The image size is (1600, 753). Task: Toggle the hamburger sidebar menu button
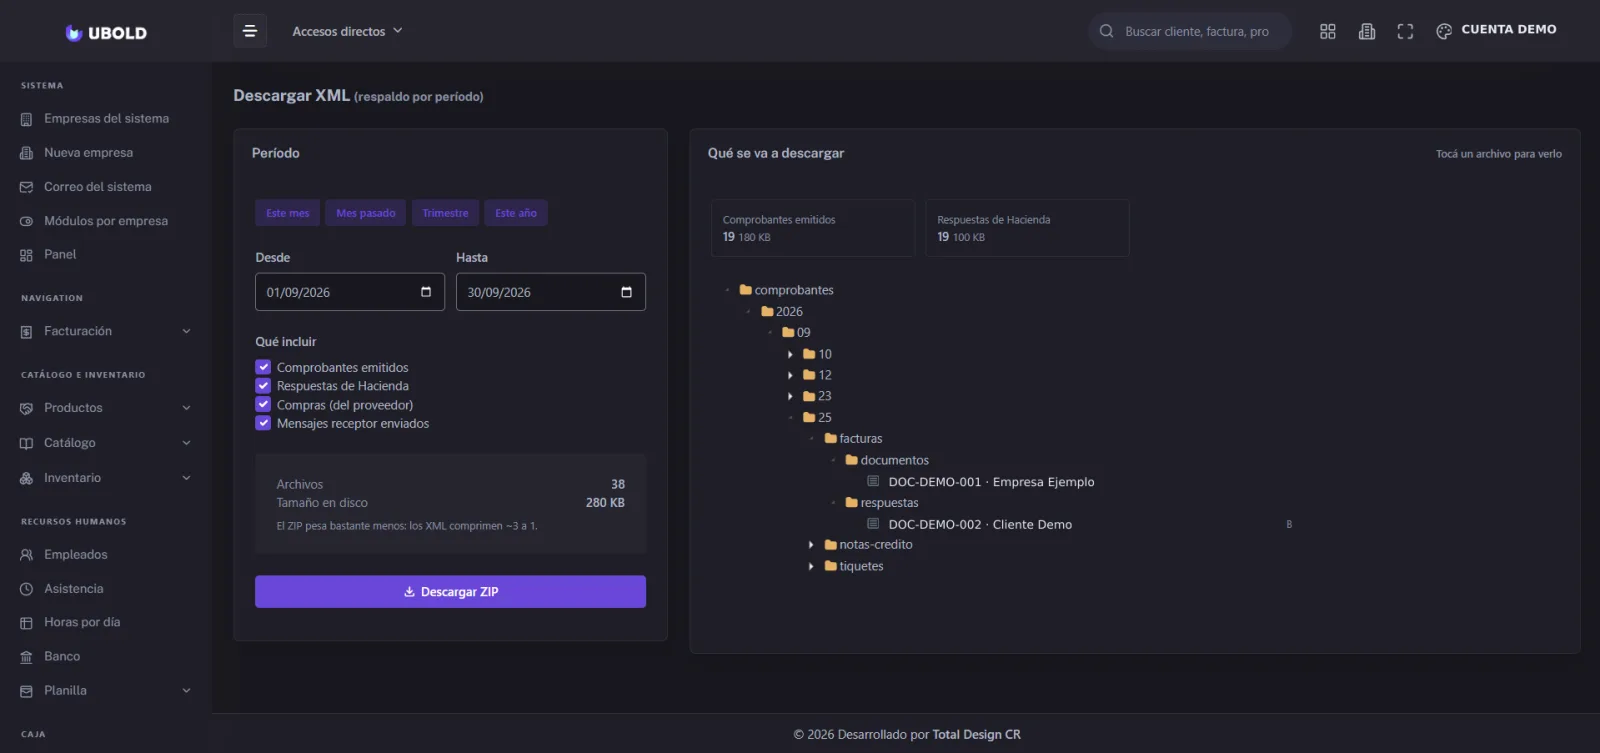[250, 31]
